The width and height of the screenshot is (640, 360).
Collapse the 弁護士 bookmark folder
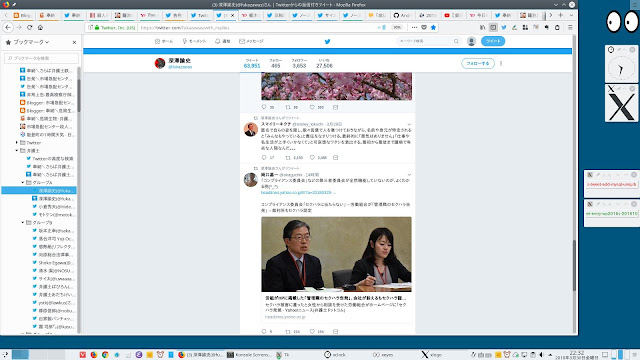17,151
